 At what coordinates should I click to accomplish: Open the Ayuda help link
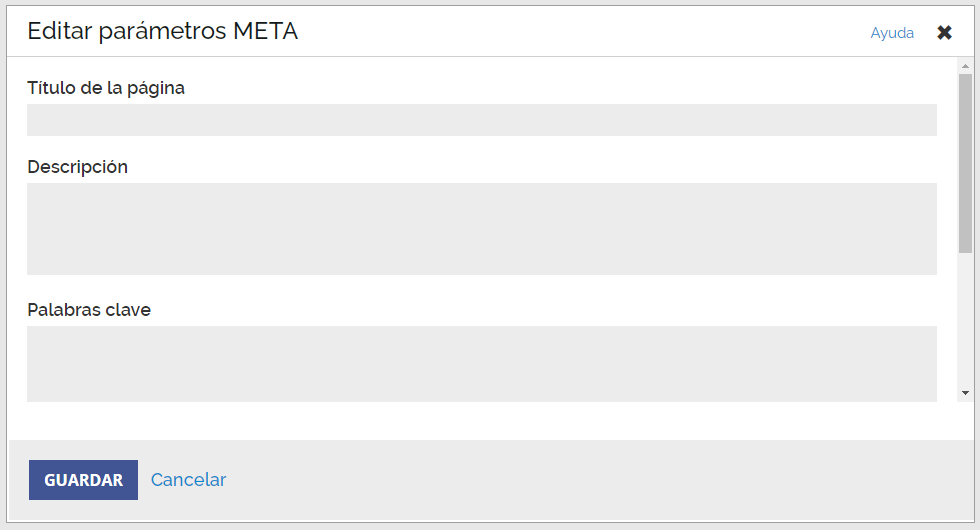[x=892, y=33]
